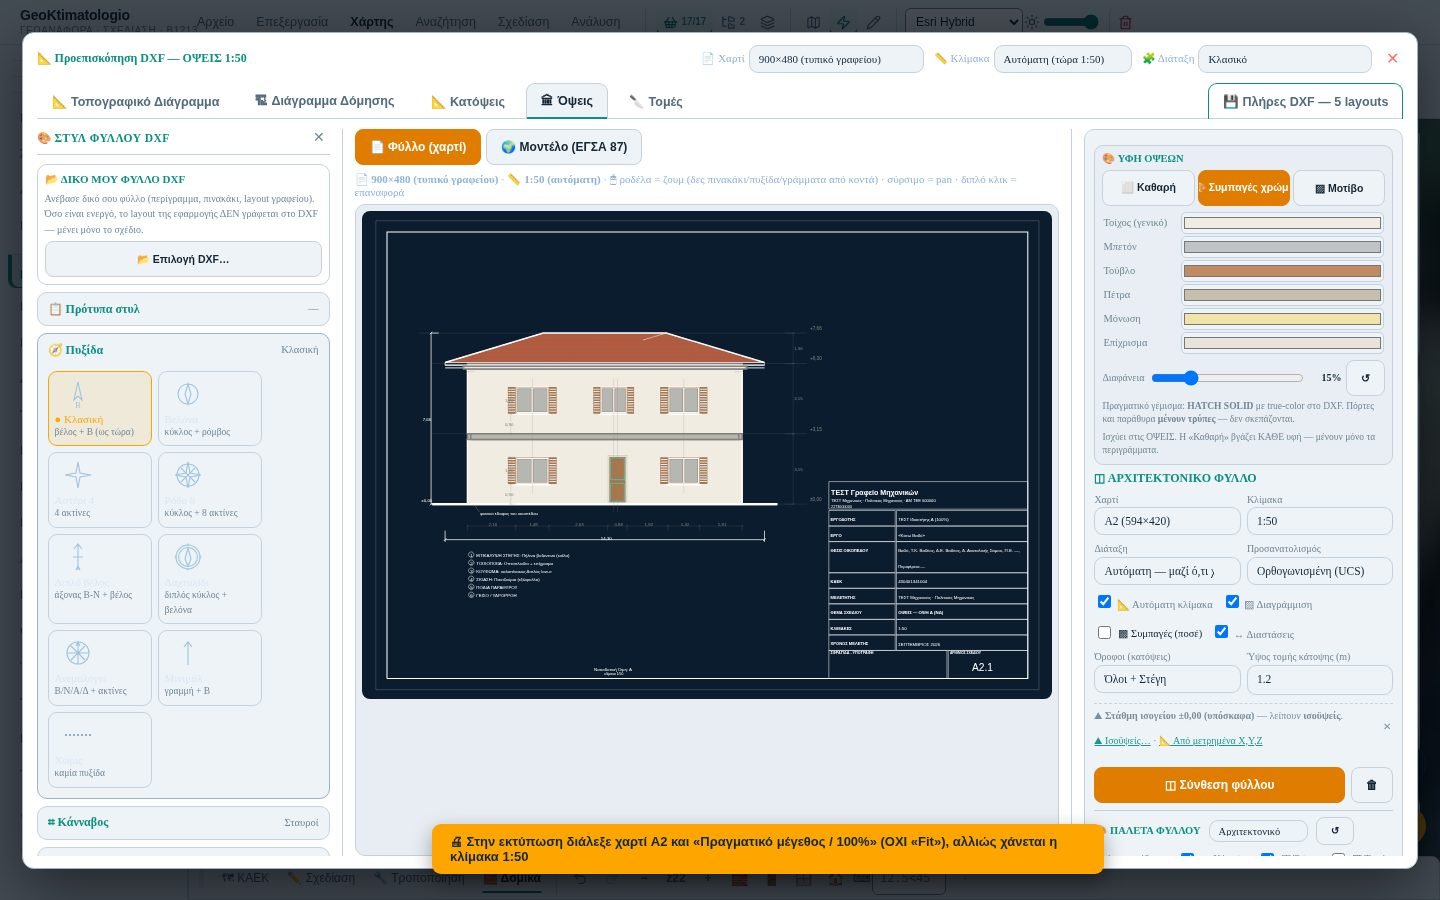Open the top Κλίμακα Αυτόματη dropdown
Viewport: 1440px width, 900px height.
(x=1063, y=59)
